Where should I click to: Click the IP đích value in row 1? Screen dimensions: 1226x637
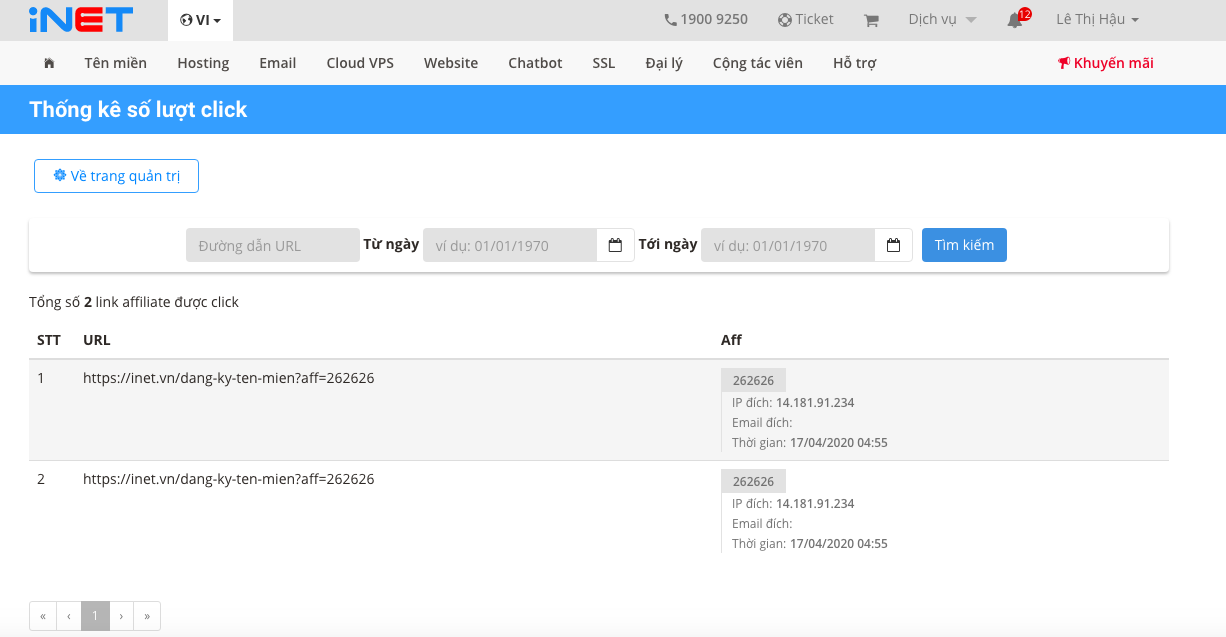(815, 403)
